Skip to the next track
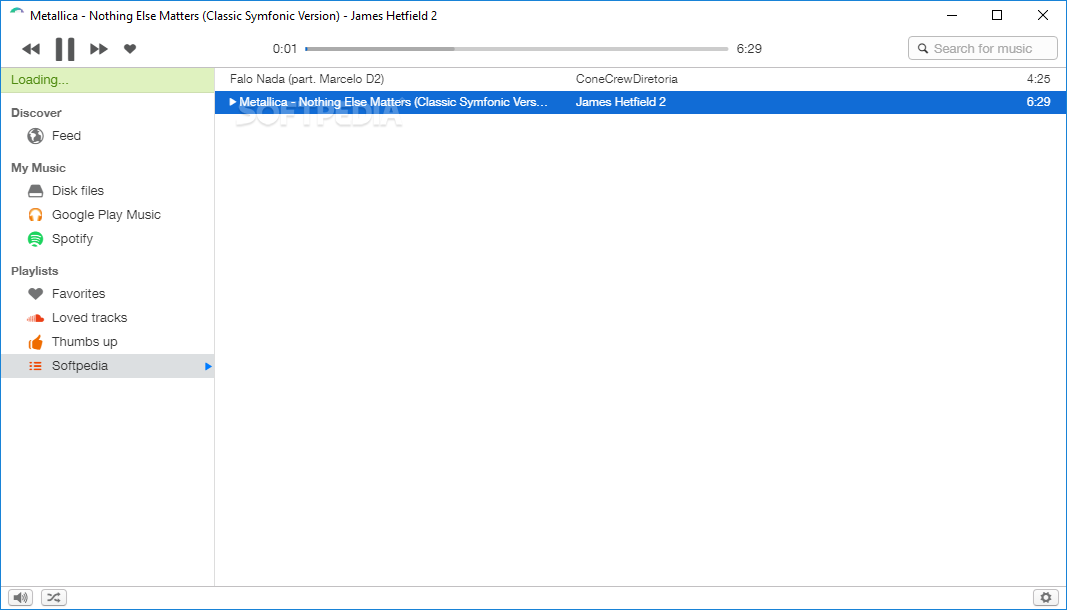Viewport: 1067px width, 610px height. [99, 49]
